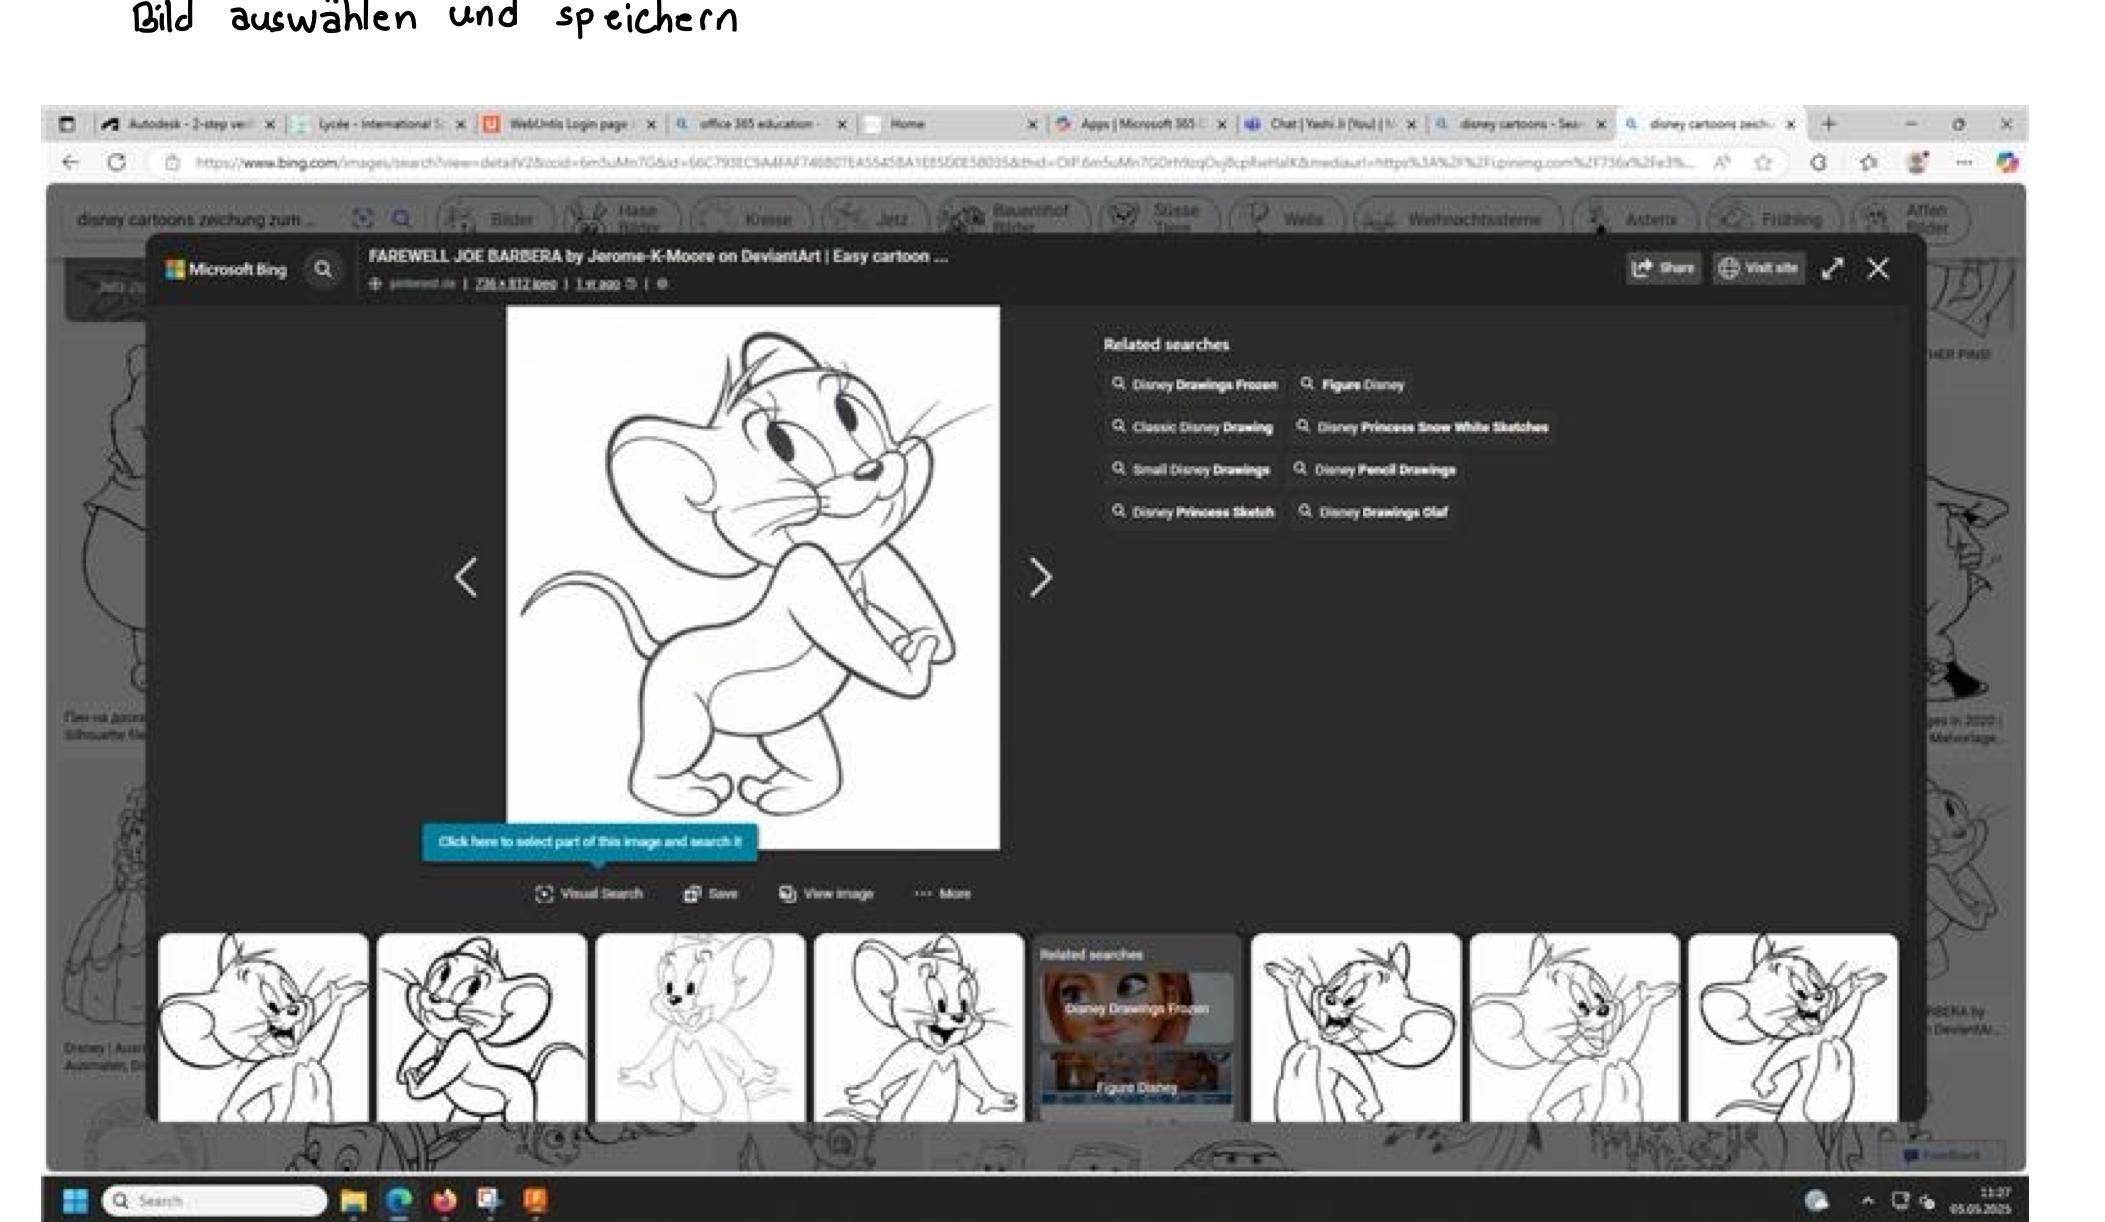
Task: Switch to the Home browser tab
Action: click(x=948, y=124)
